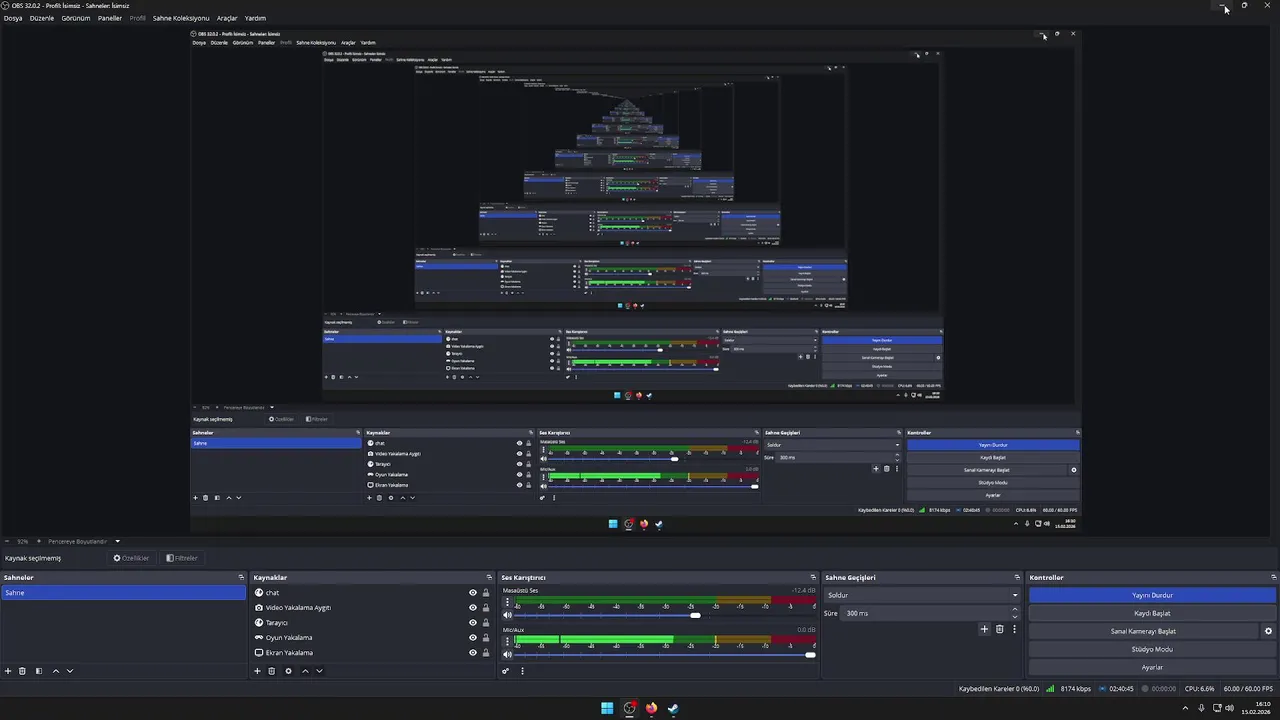The image size is (1280, 720).
Task: Open Paneller menu
Action: point(110,18)
